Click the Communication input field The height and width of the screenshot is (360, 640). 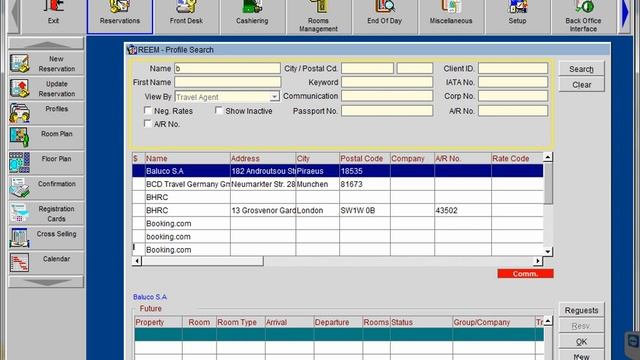pos(387,96)
